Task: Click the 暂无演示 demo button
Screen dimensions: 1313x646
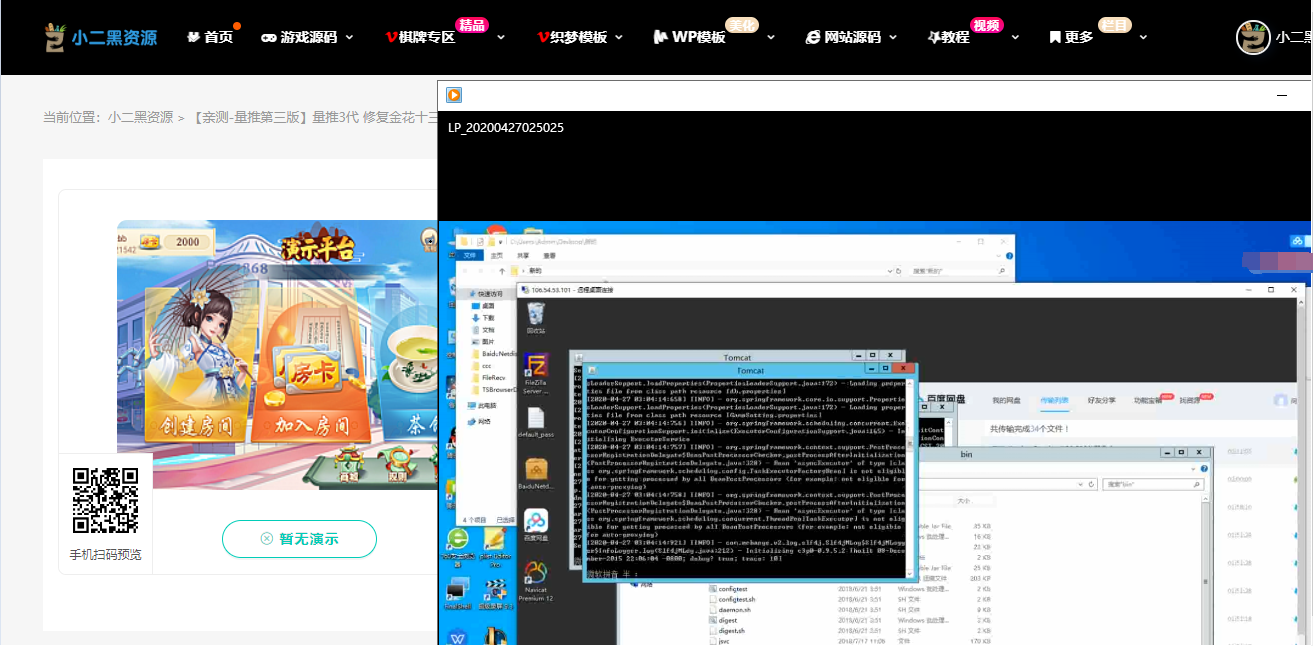Action: [299, 539]
